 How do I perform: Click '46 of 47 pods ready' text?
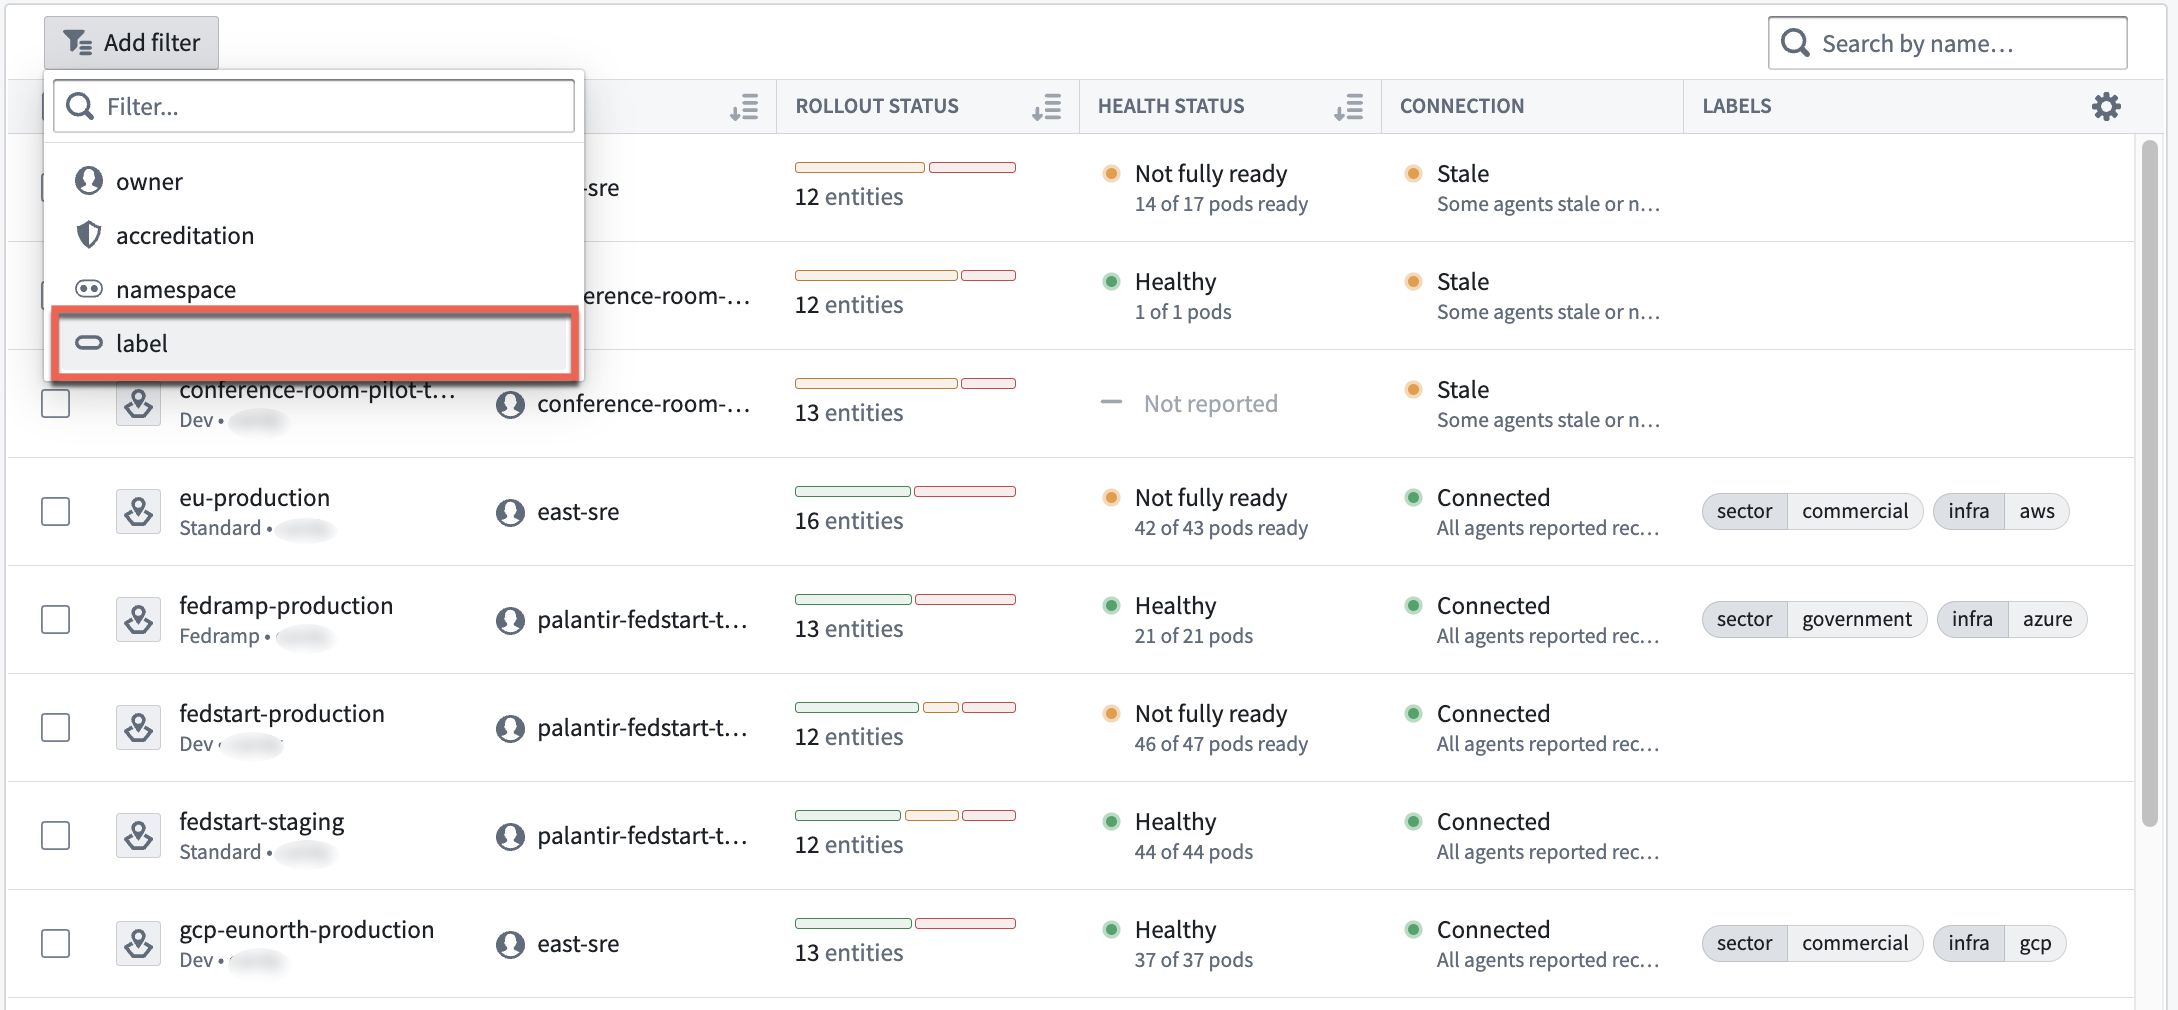click(x=1221, y=744)
